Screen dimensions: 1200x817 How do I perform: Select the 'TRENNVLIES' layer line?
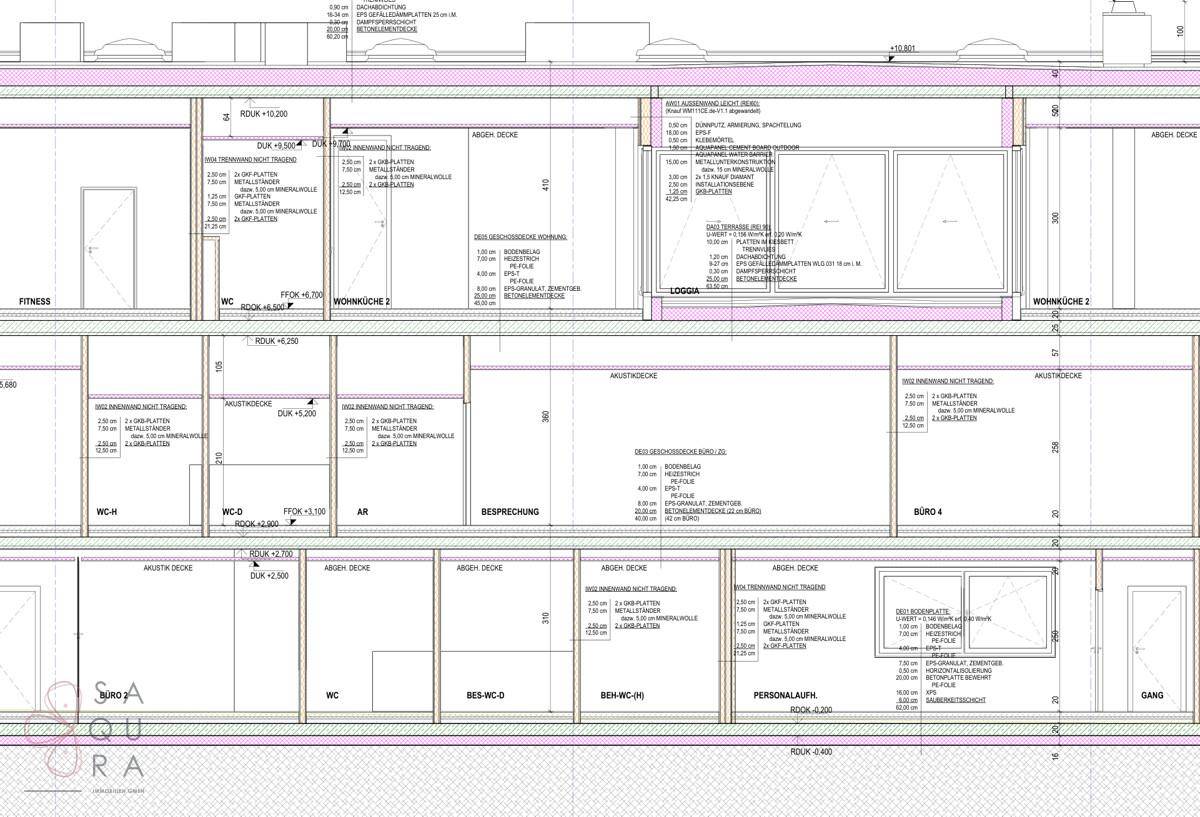point(759,248)
